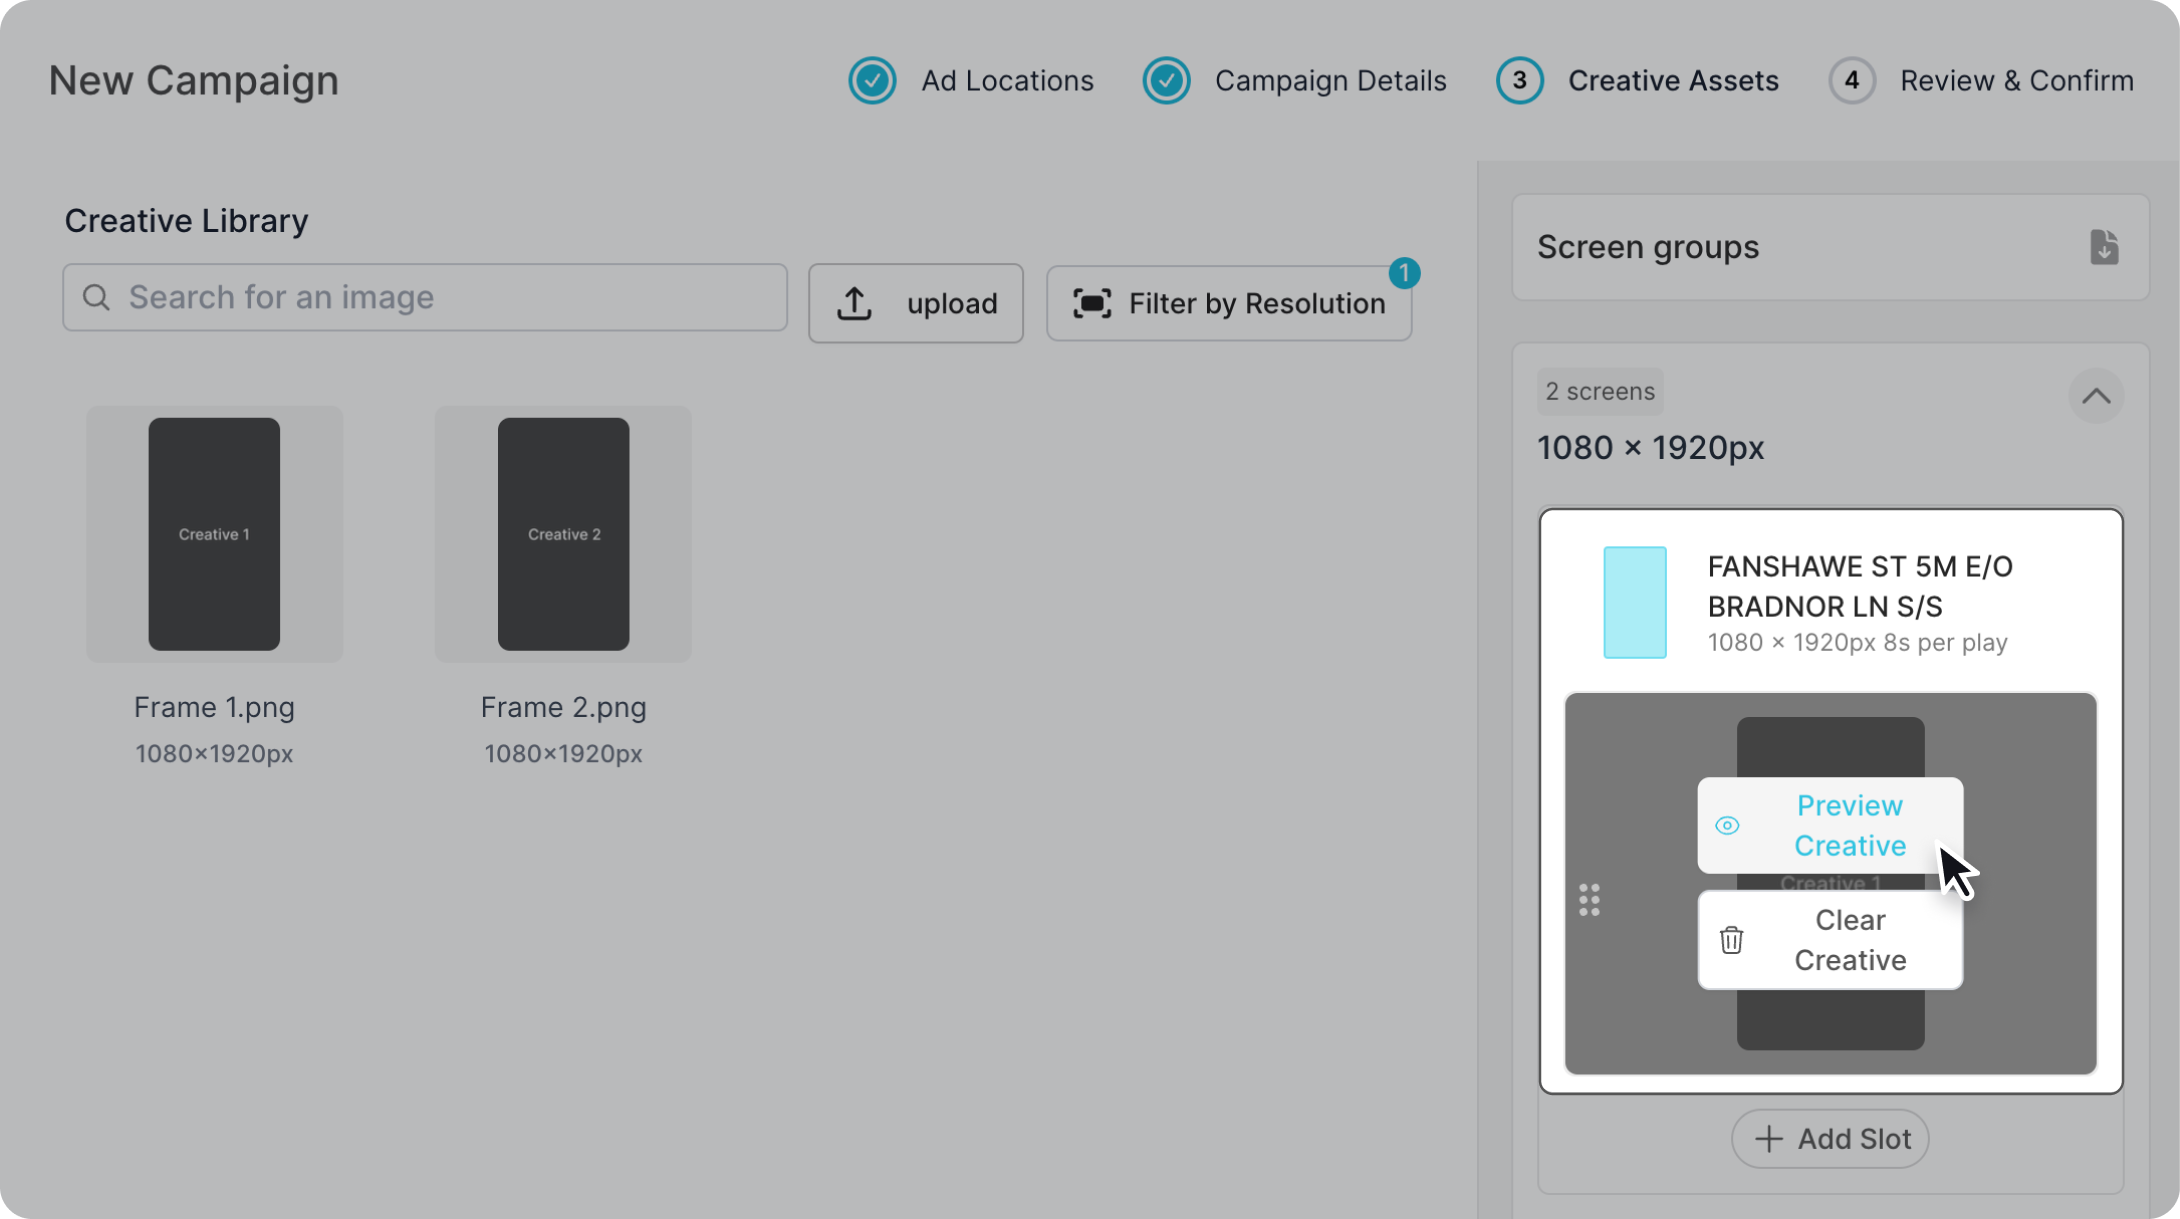Click the resolution filter frame icon
Image resolution: width=2180 pixels, height=1219 pixels.
[1091, 304]
